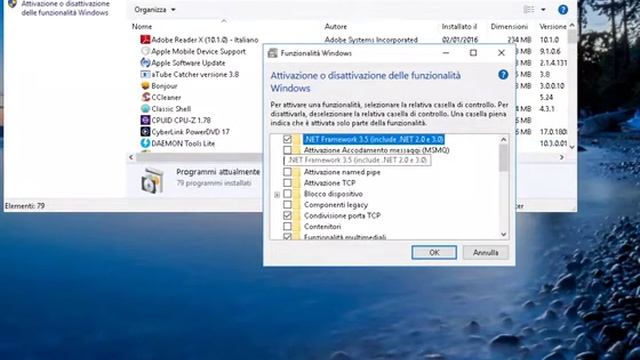Click the programs list horizontal scrollbar thumb
The image size is (640, 360).
(x=199, y=157)
